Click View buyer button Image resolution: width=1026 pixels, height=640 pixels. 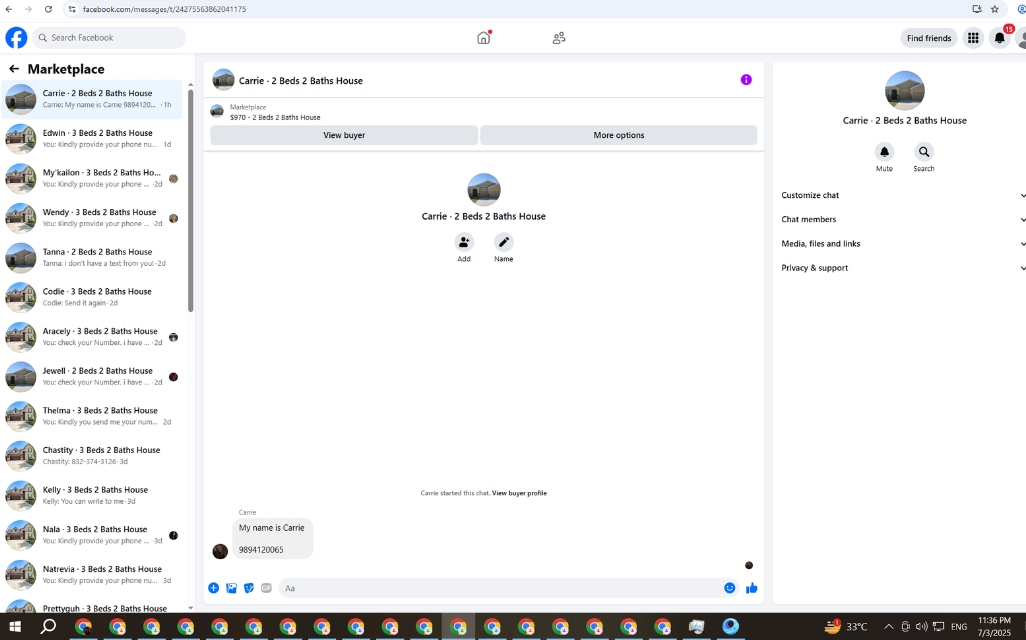click(344, 135)
